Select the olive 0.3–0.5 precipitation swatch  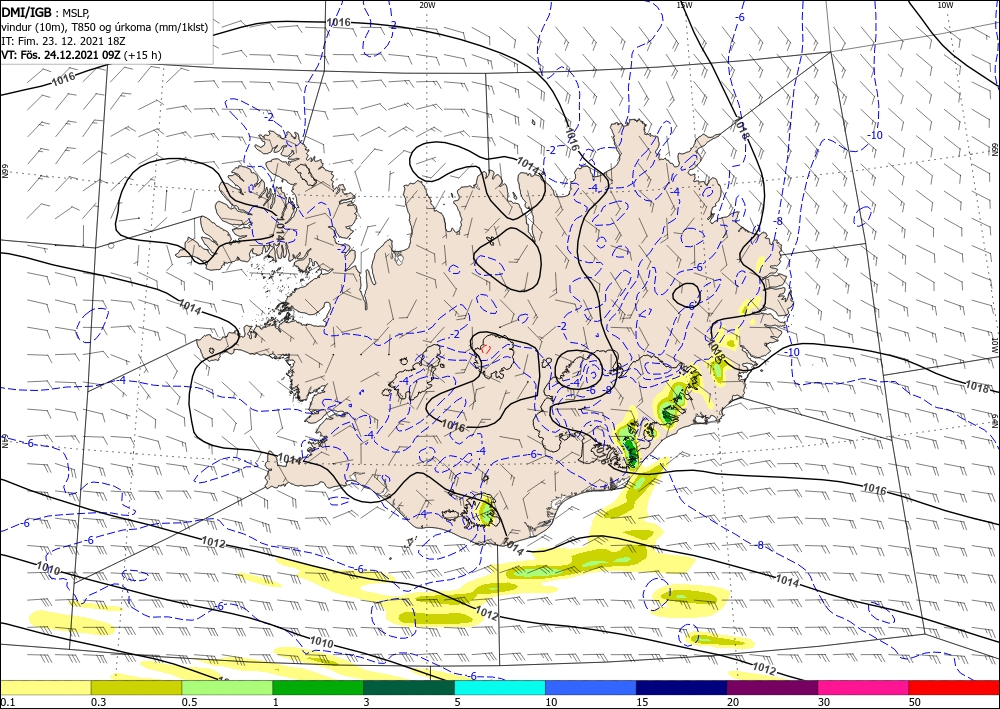click(136, 687)
